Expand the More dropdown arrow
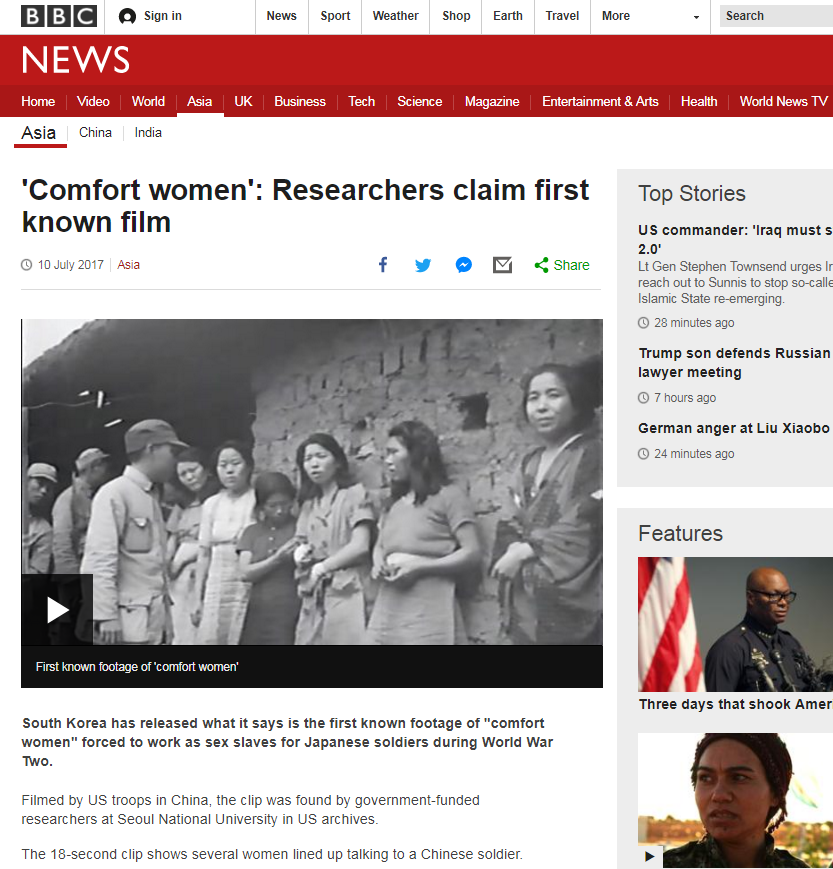 tap(696, 17)
